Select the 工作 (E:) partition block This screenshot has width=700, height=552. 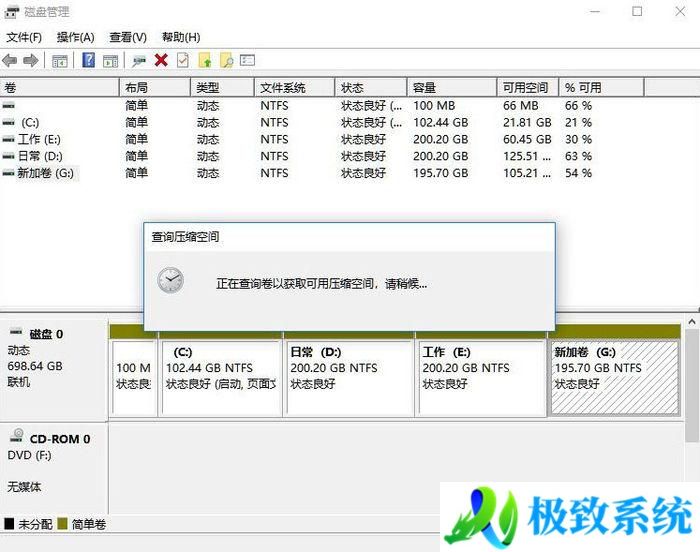pos(482,378)
